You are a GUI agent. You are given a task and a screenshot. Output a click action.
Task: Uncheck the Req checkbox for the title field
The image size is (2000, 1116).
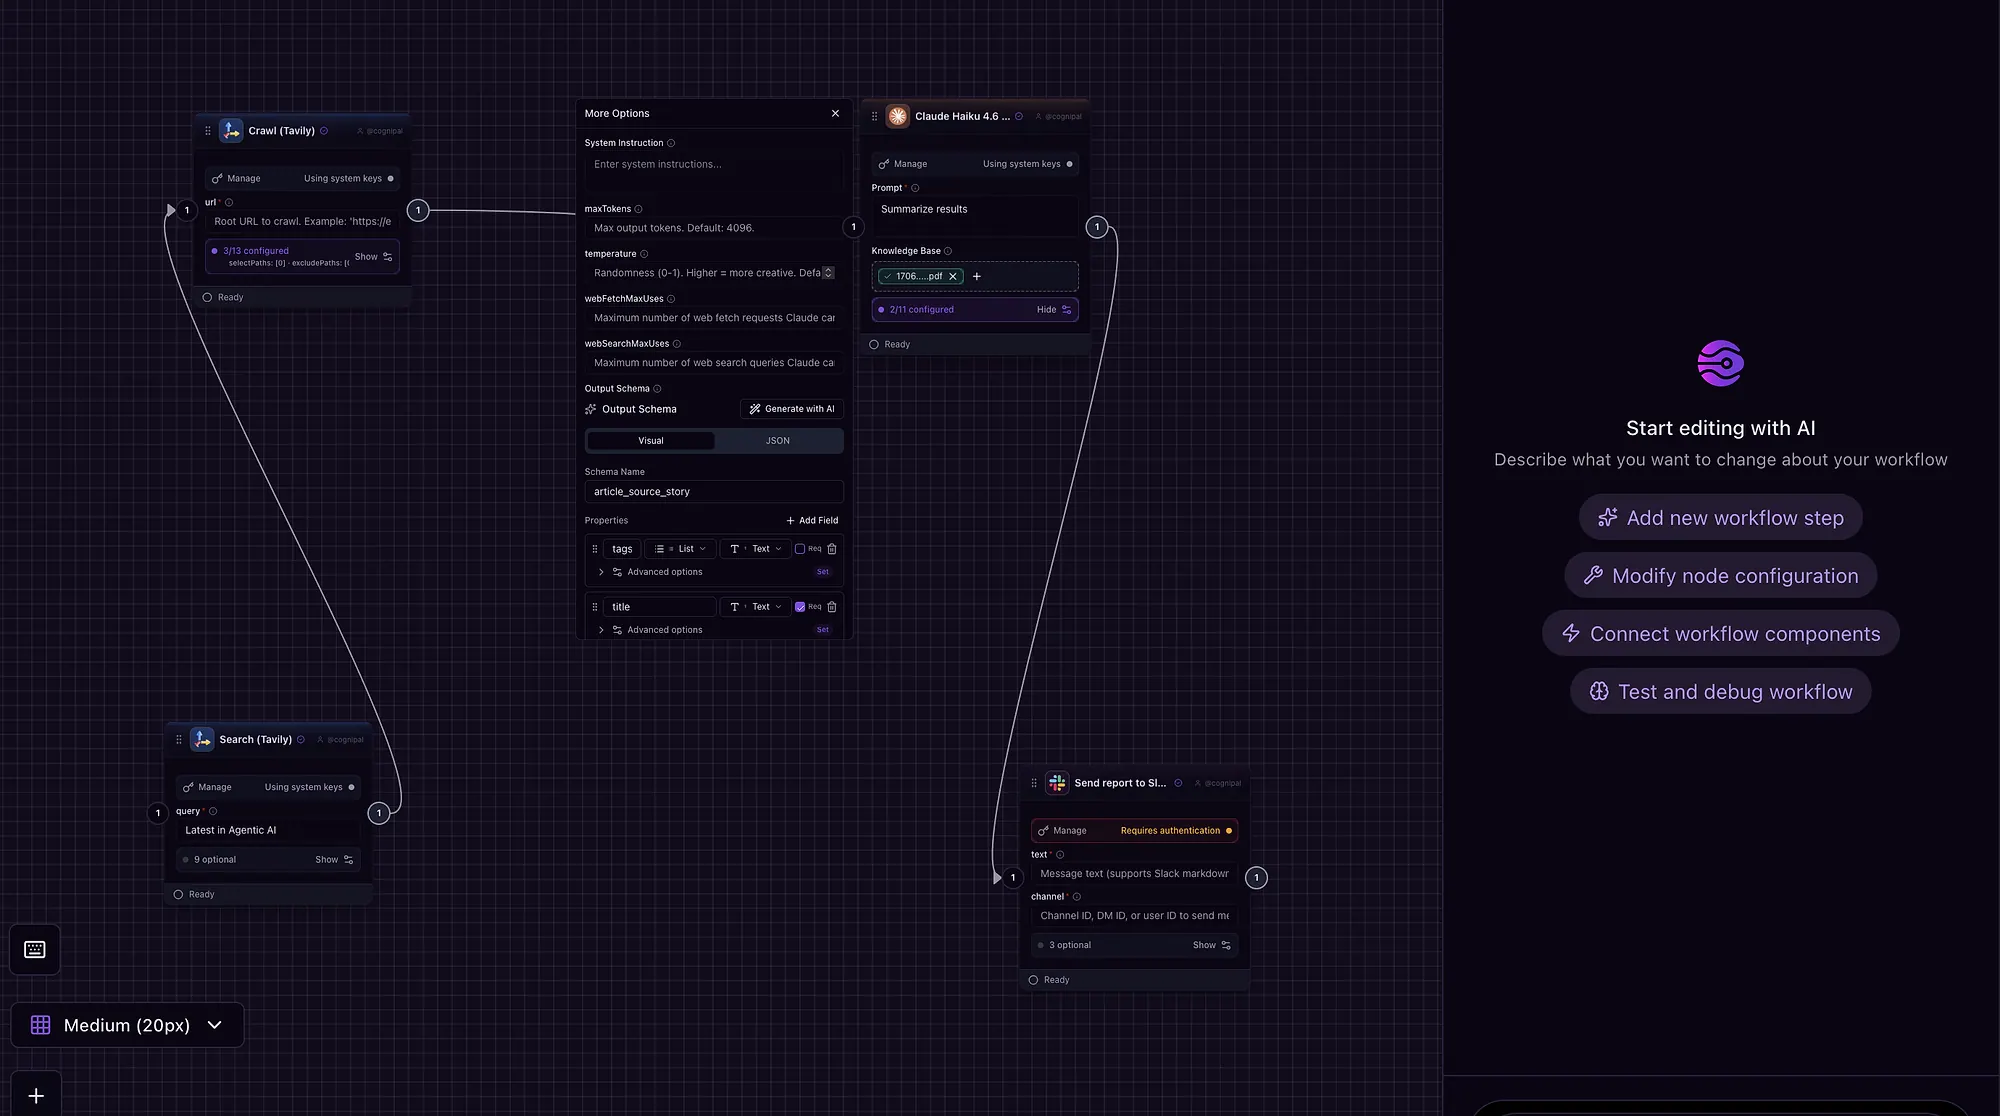pyautogui.click(x=800, y=606)
